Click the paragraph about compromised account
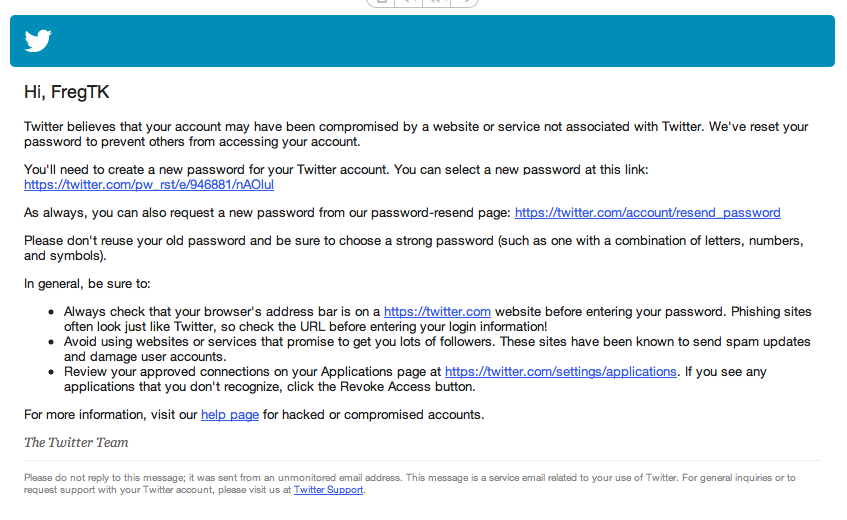847x520 pixels. (416, 134)
